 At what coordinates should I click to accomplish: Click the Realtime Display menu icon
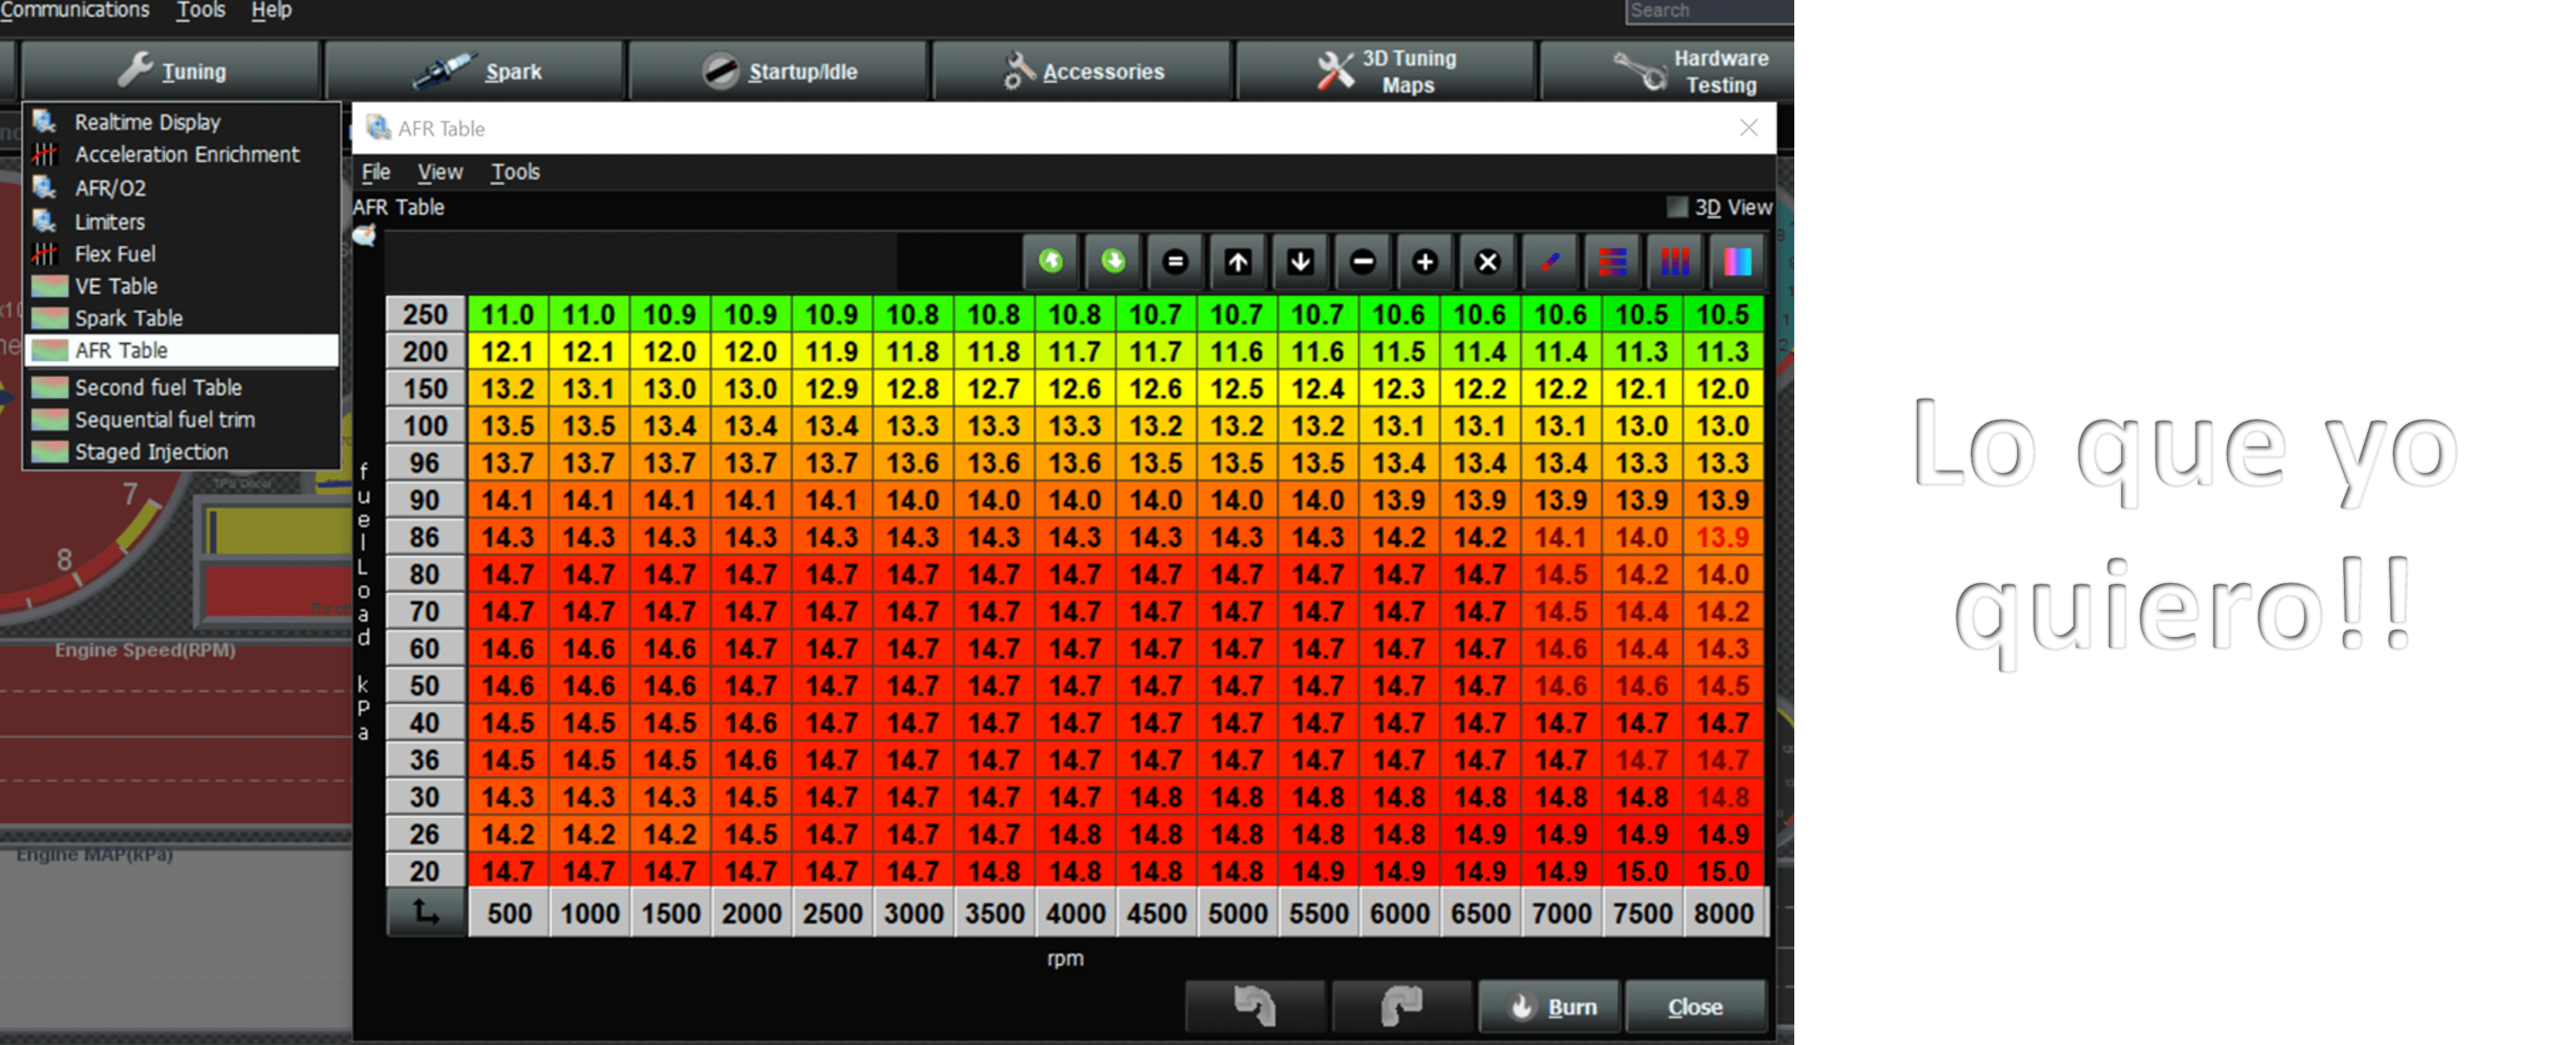tap(44, 122)
